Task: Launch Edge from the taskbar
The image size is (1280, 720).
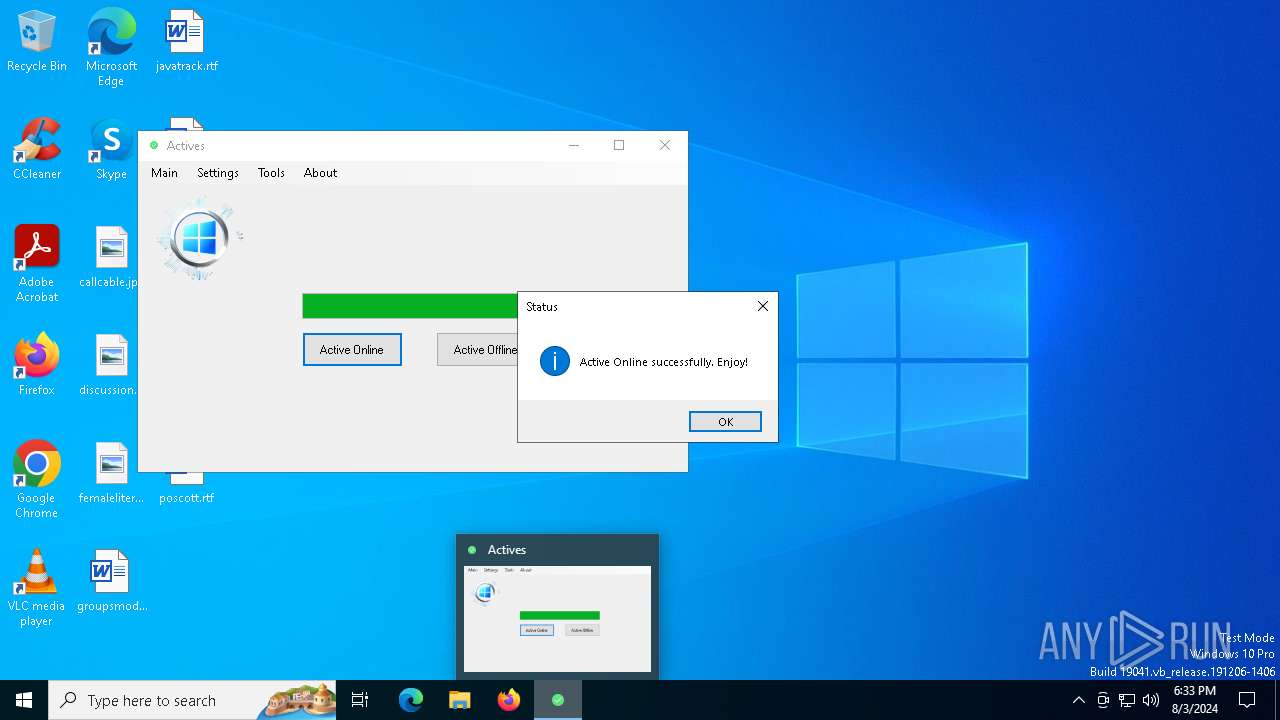Action: click(x=411, y=700)
